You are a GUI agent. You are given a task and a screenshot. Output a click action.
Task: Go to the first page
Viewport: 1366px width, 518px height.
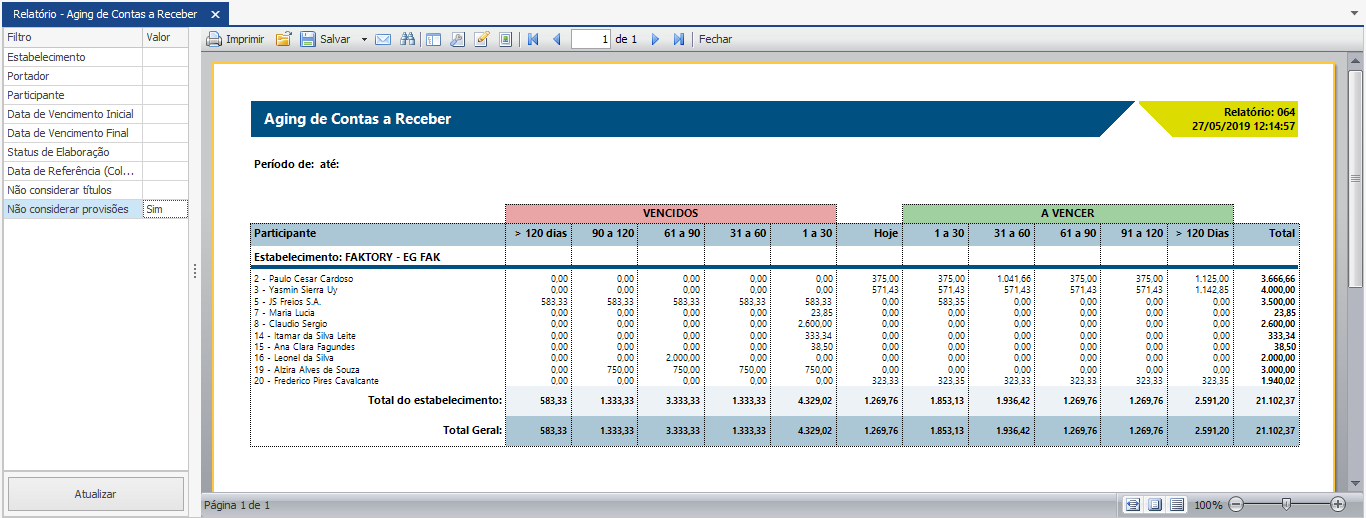[533, 39]
